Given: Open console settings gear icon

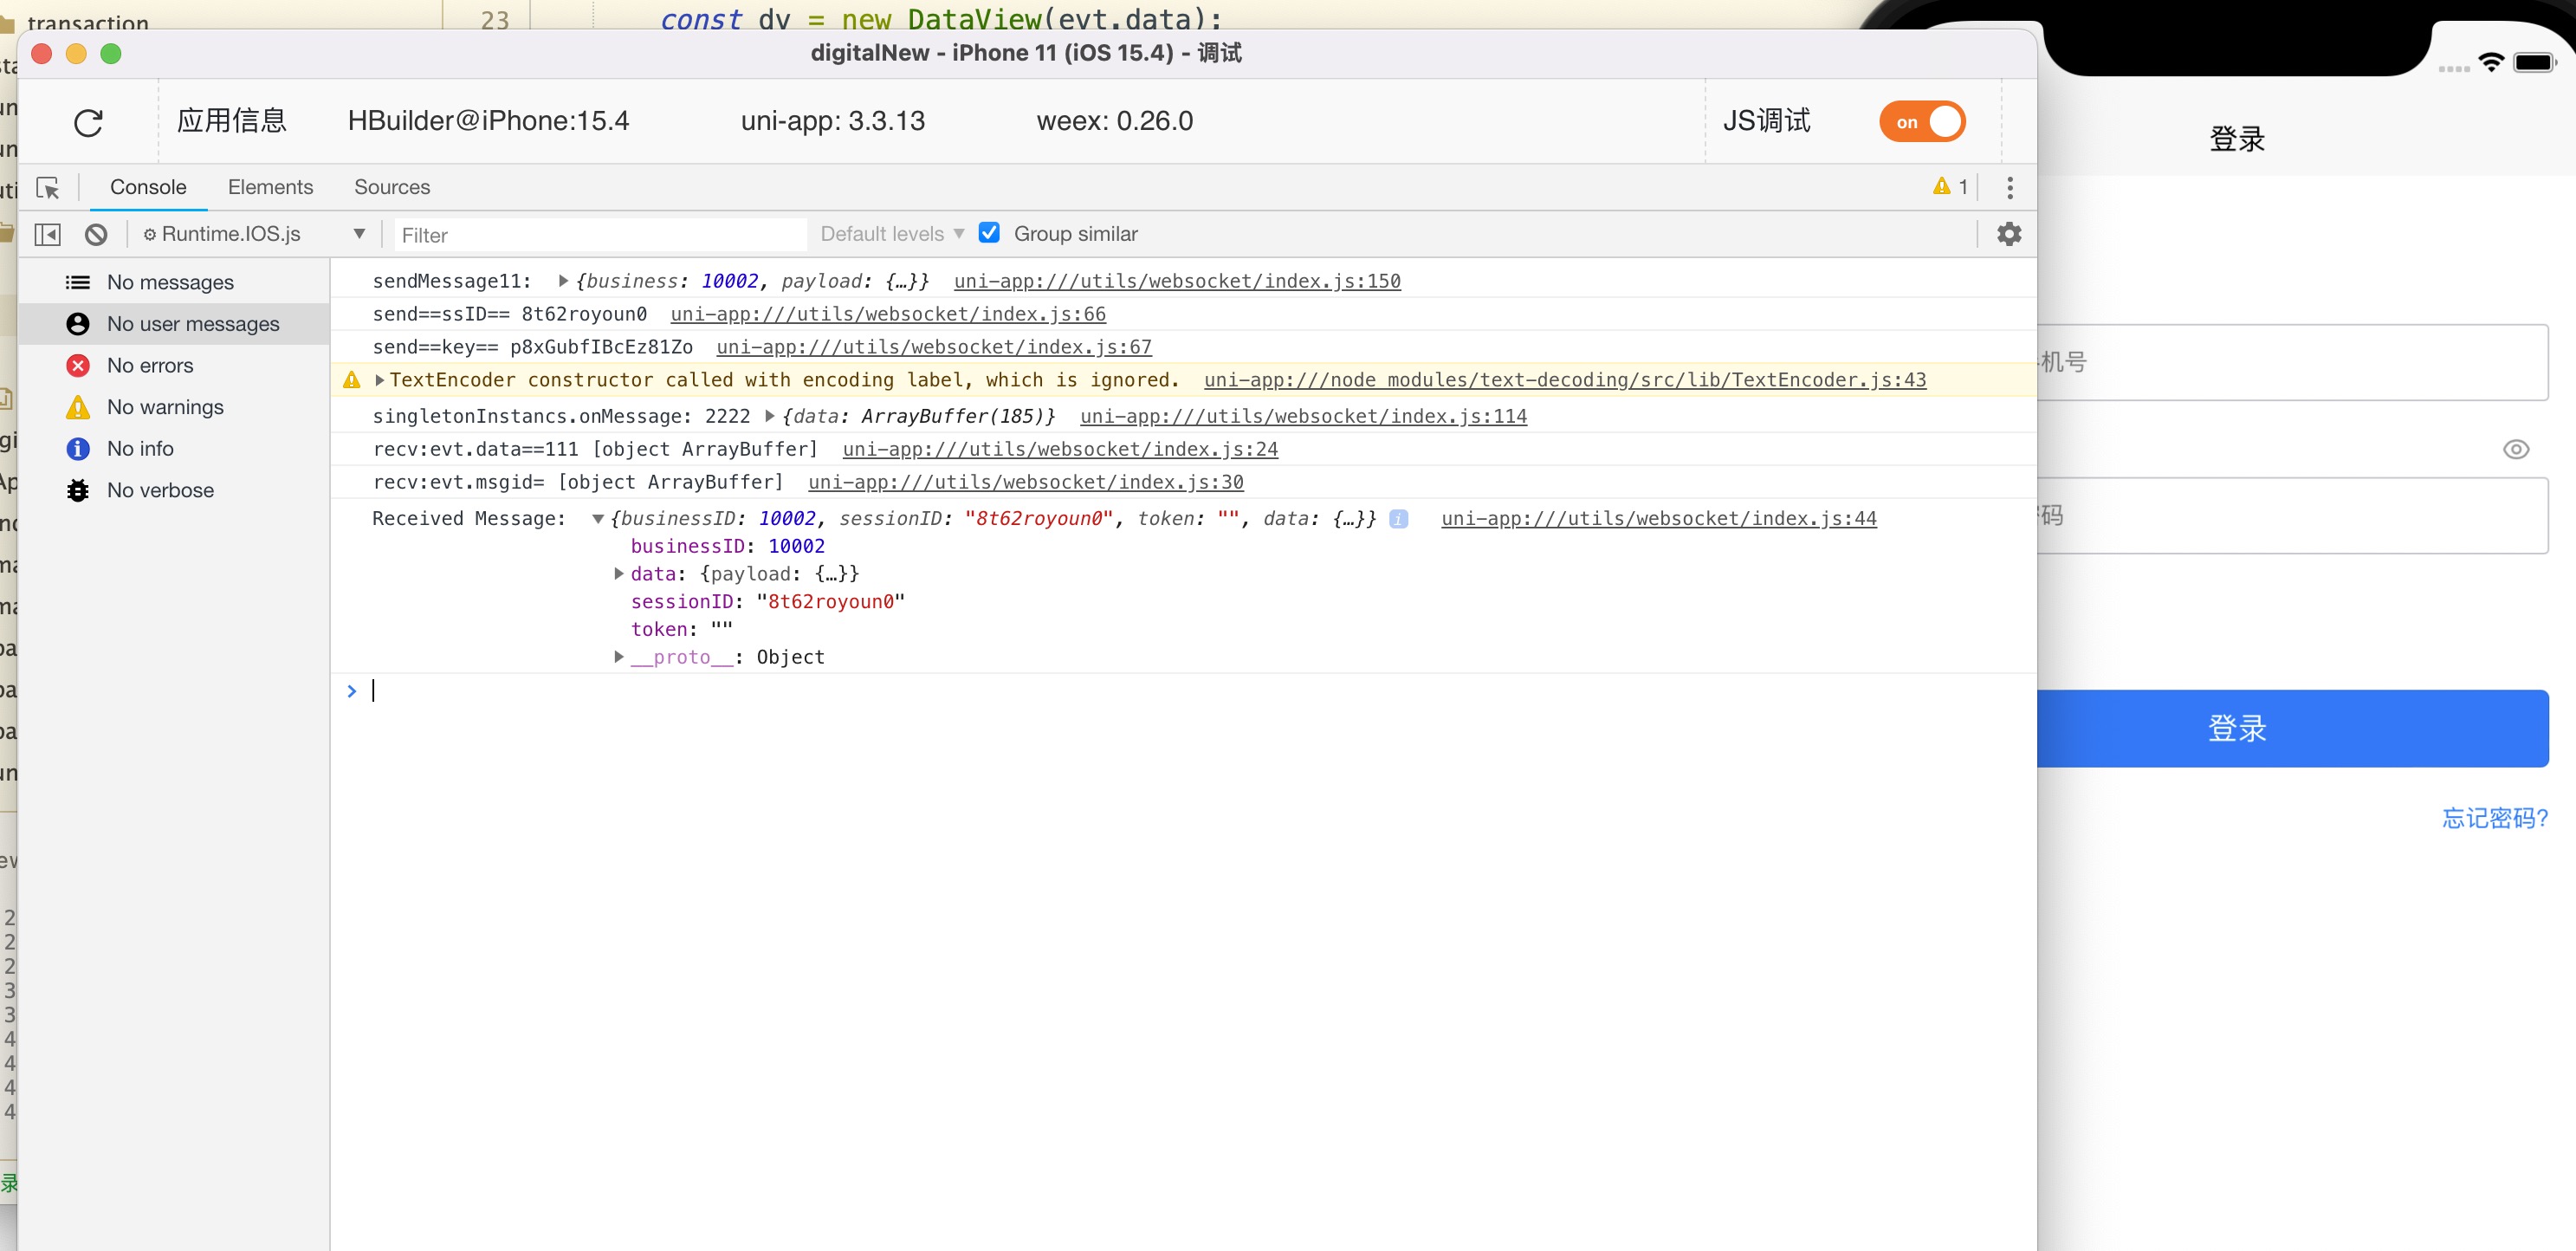Looking at the screenshot, I should click(2008, 233).
